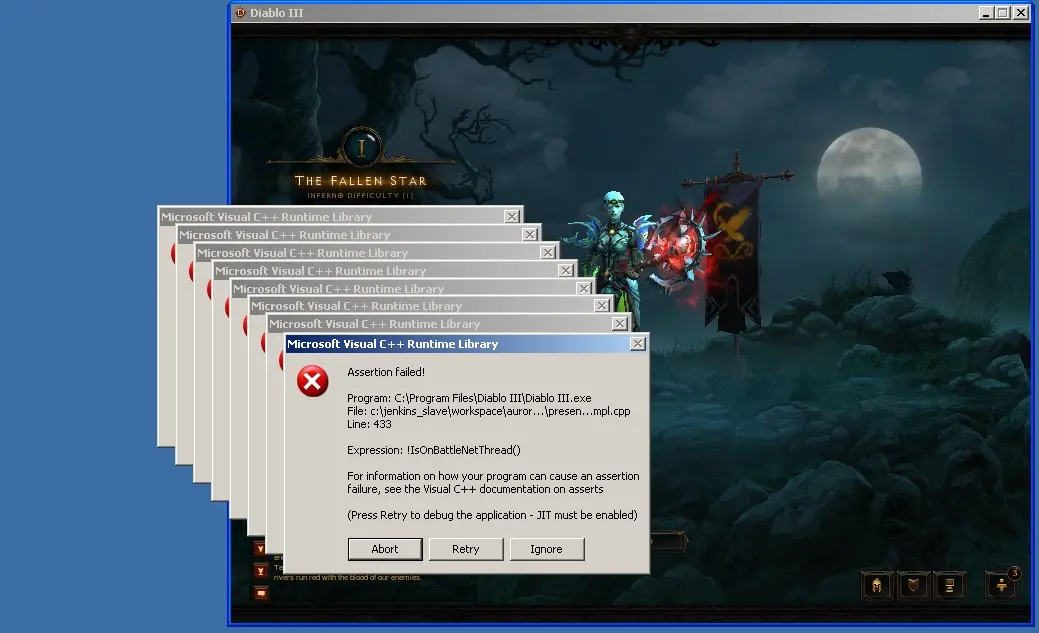Open the helmet hero profile icon
1039x633 pixels.
coord(877,585)
